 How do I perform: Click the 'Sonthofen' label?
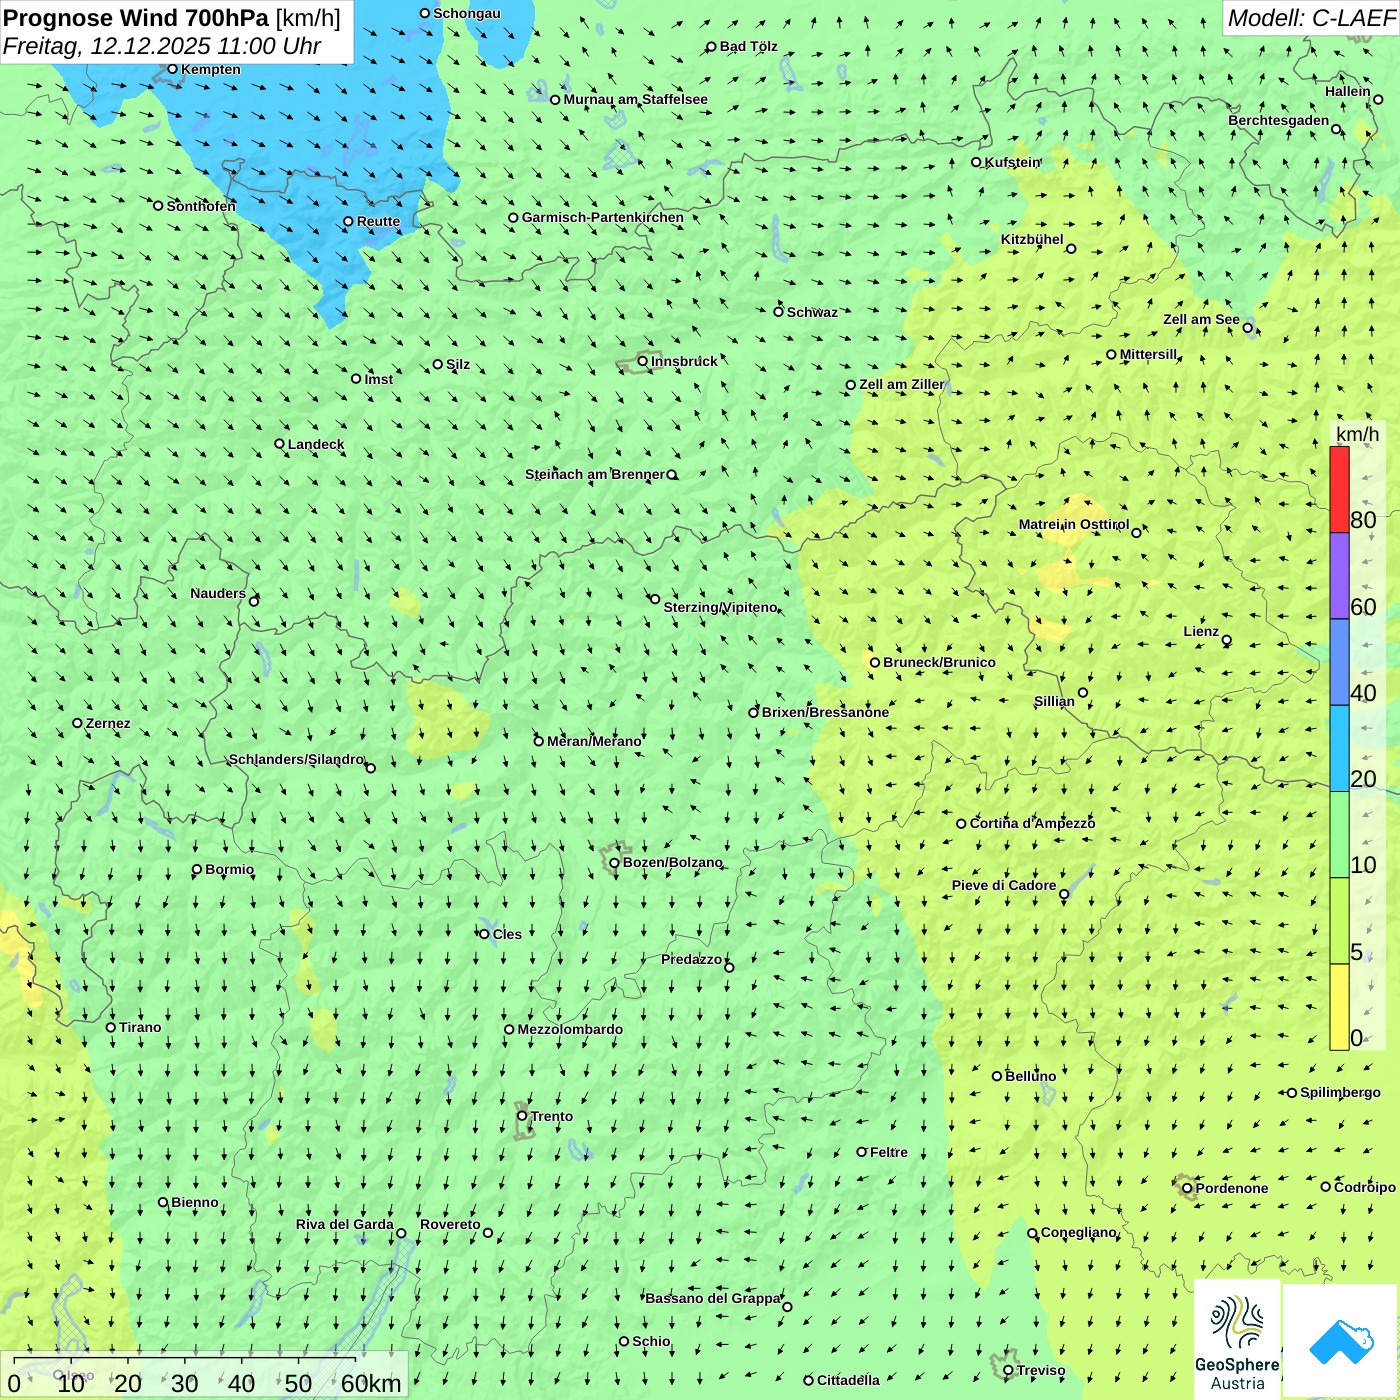[202, 206]
